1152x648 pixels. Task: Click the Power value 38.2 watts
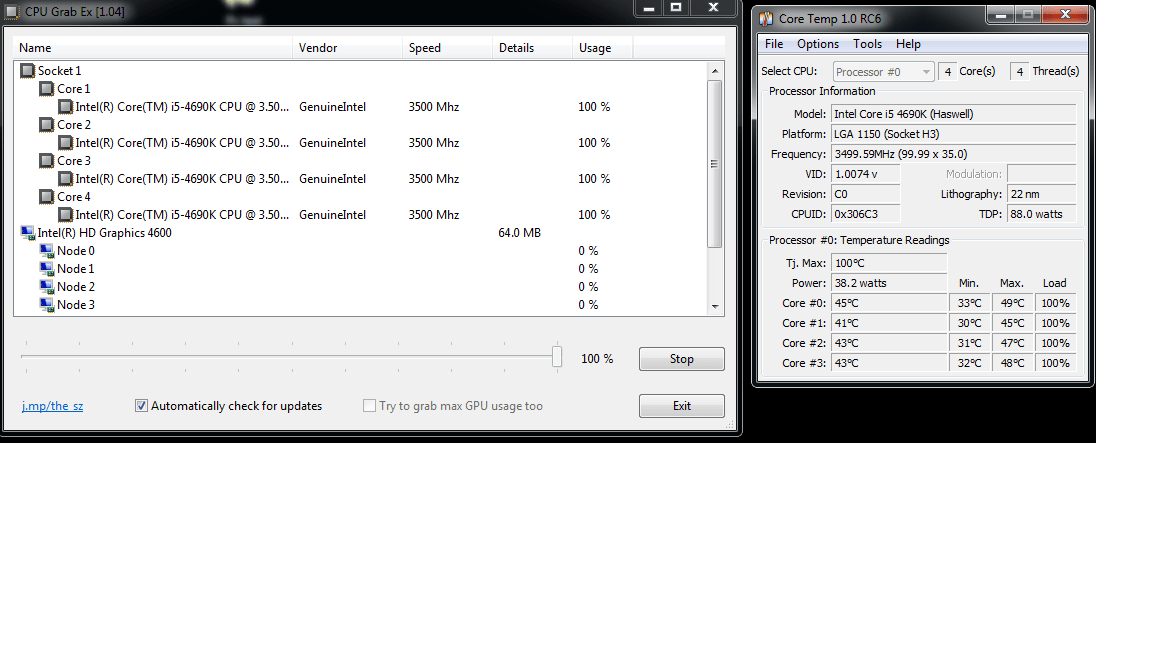pos(889,283)
